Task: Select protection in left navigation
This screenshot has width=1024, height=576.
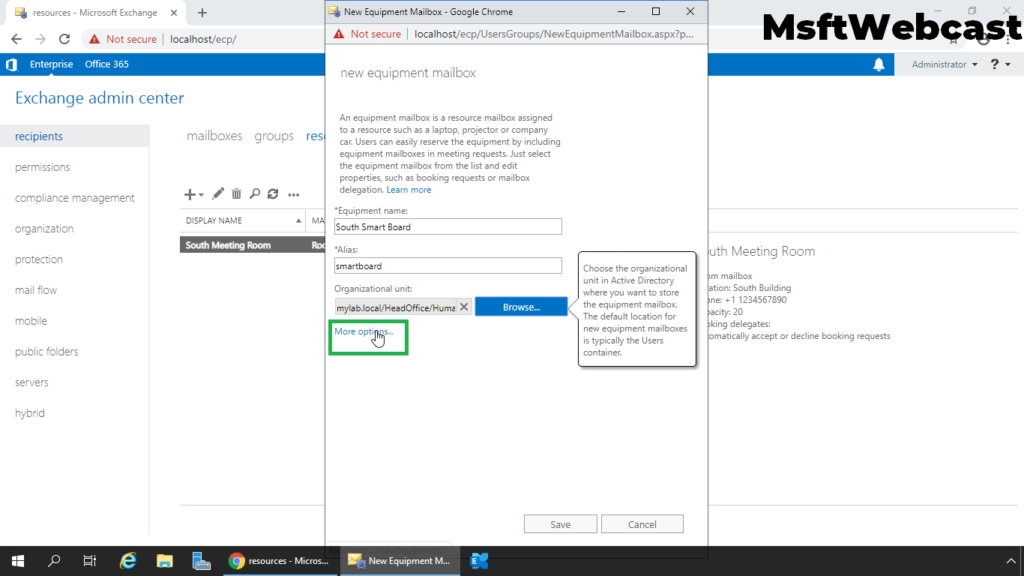Action: (39, 259)
